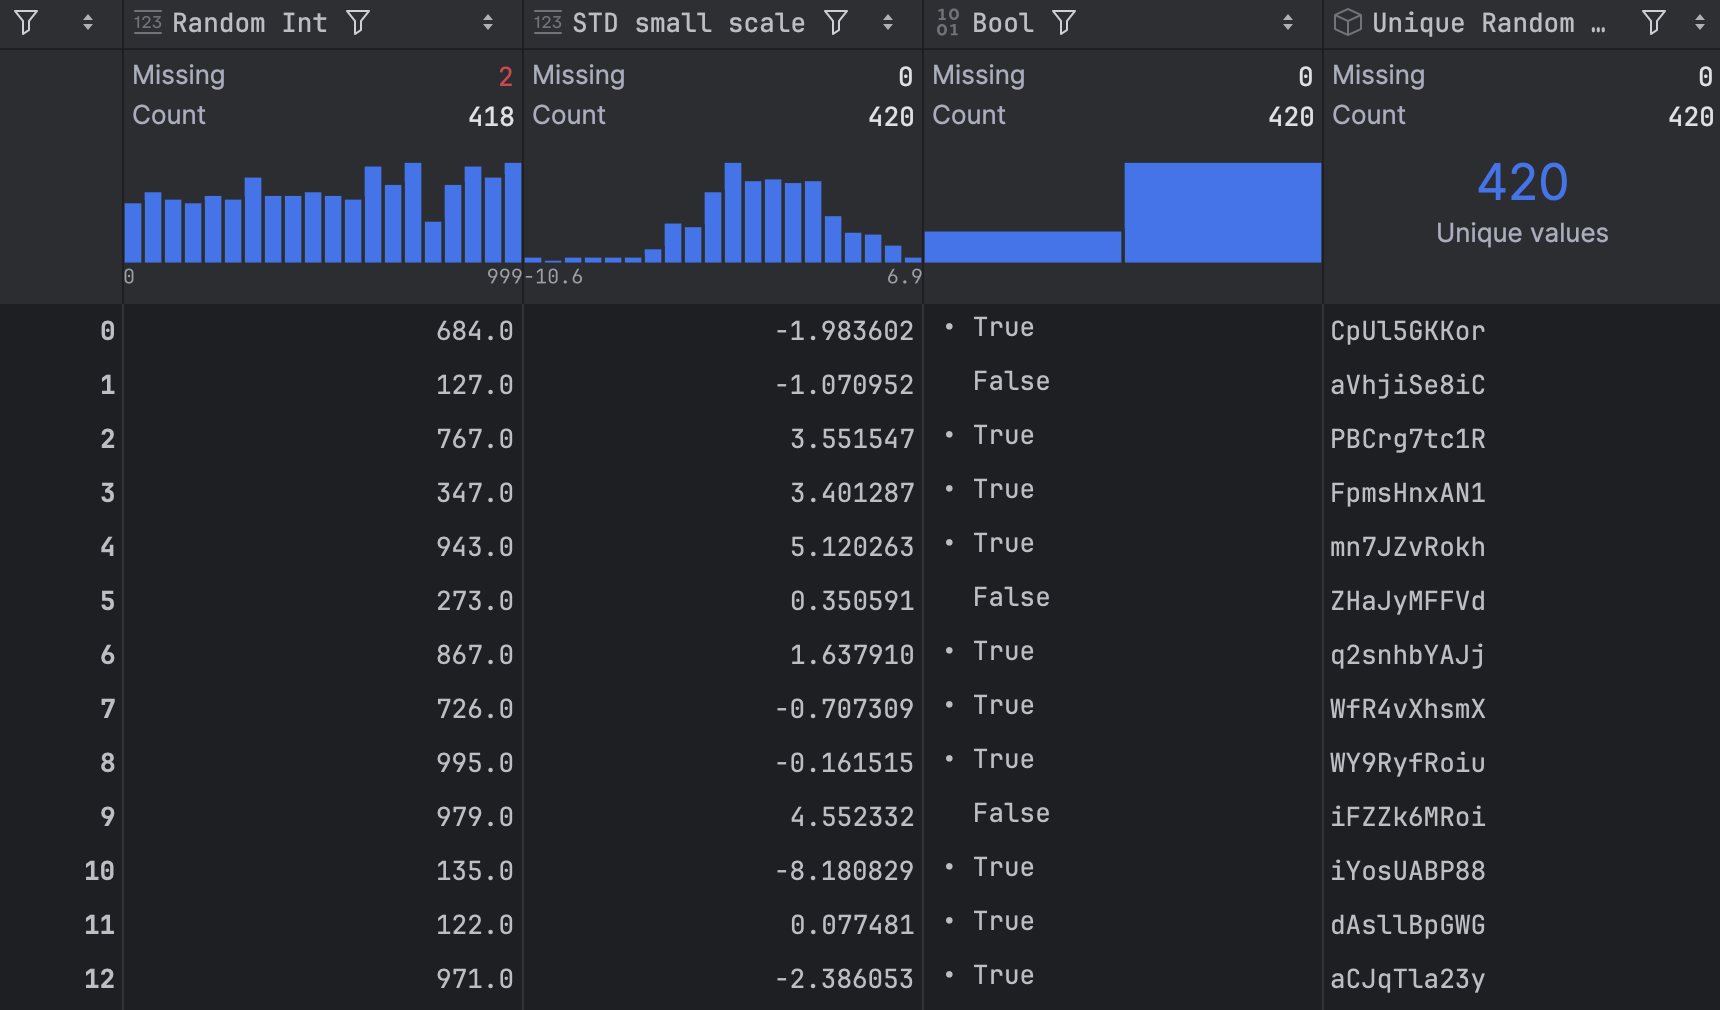Open the sort arrows on STD small scale

point(889,23)
